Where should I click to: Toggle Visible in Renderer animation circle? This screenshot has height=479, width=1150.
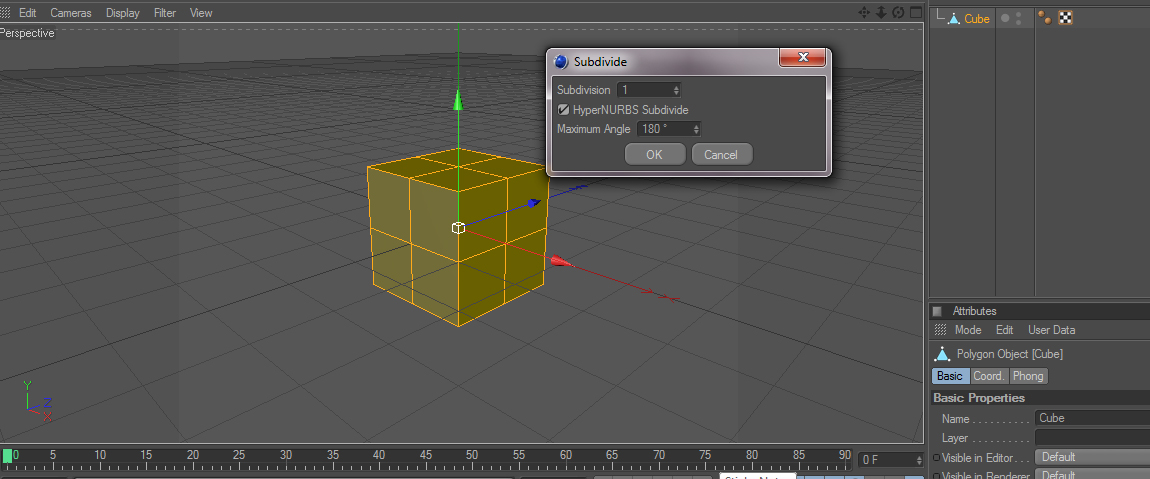pos(936,477)
